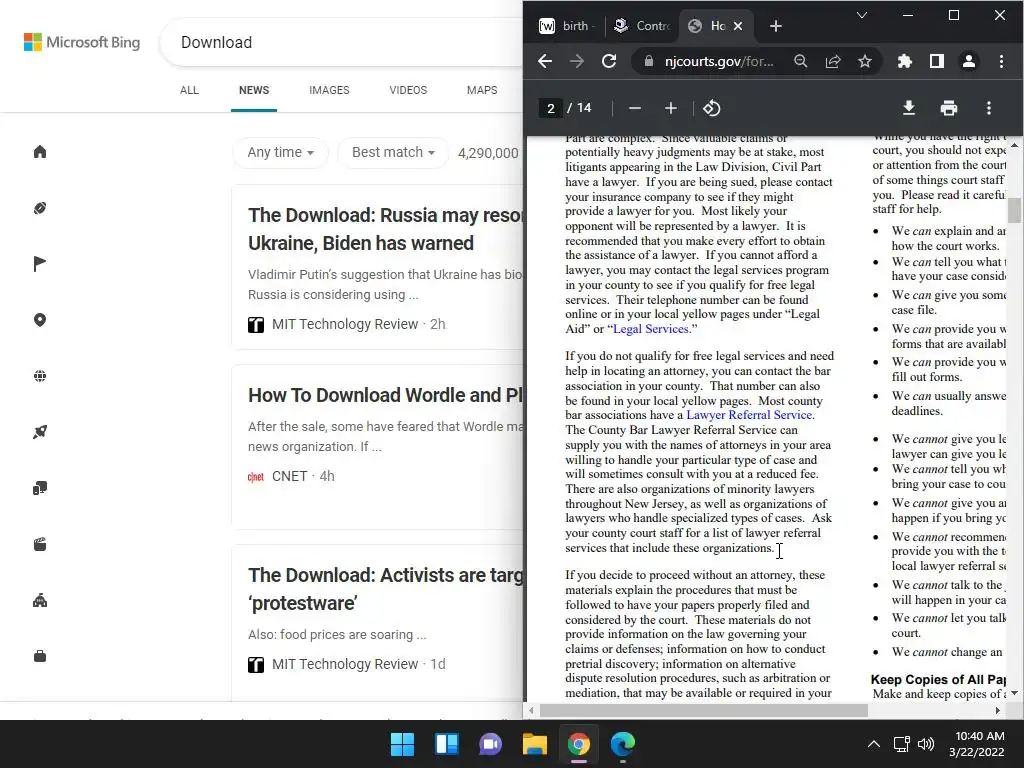Expand Chrome tab search chevron
This screenshot has height=768, width=1024.
(x=862, y=15)
